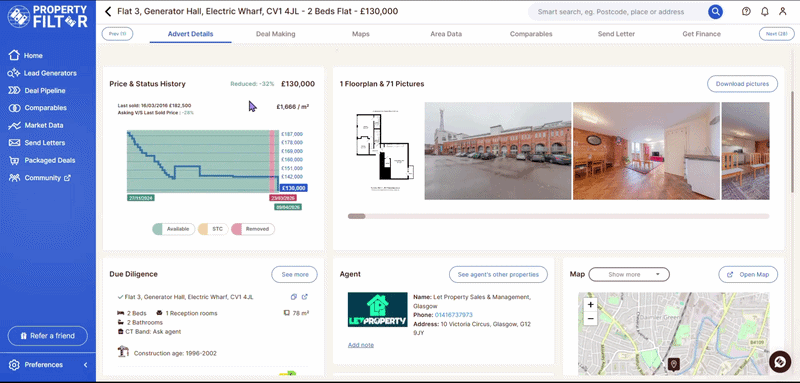Click the Property Filter logo
The image size is (800, 383).
pyautogui.click(x=47, y=16)
